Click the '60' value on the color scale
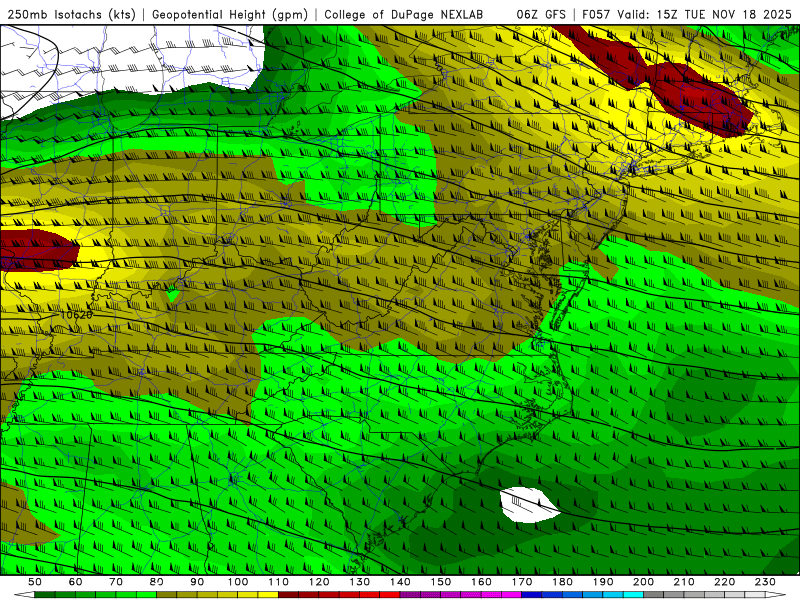 click(76, 582)
